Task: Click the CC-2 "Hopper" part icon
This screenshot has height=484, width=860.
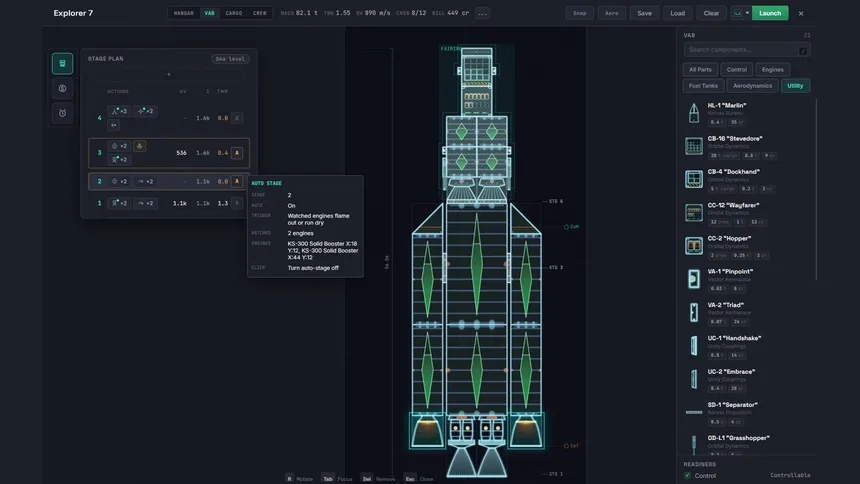Action: tap(694, 246)
